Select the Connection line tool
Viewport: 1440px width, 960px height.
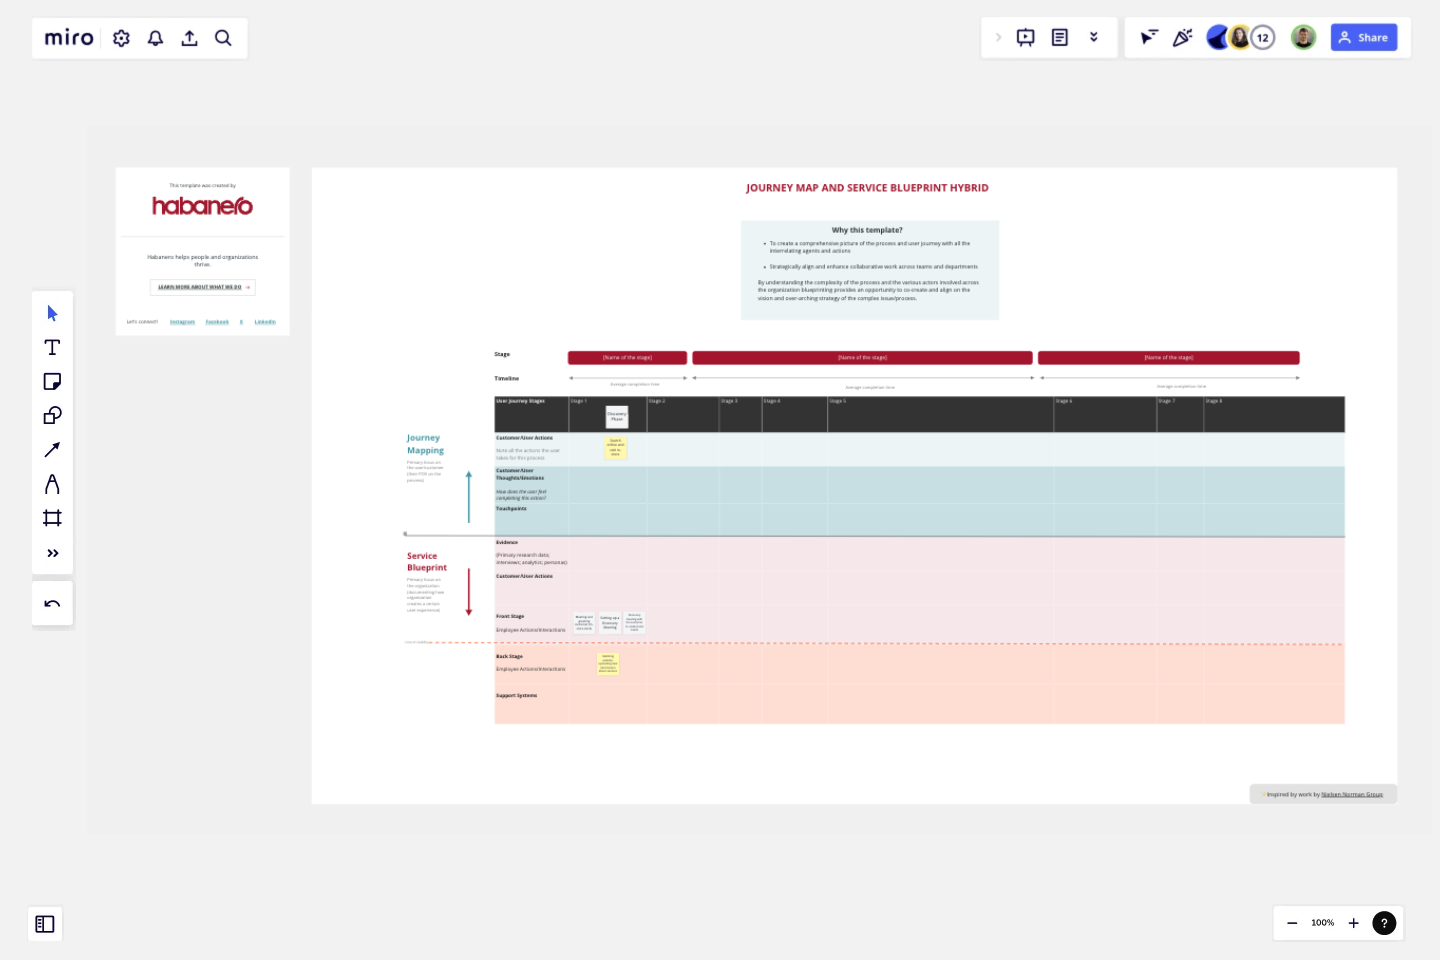pos(52,449)
